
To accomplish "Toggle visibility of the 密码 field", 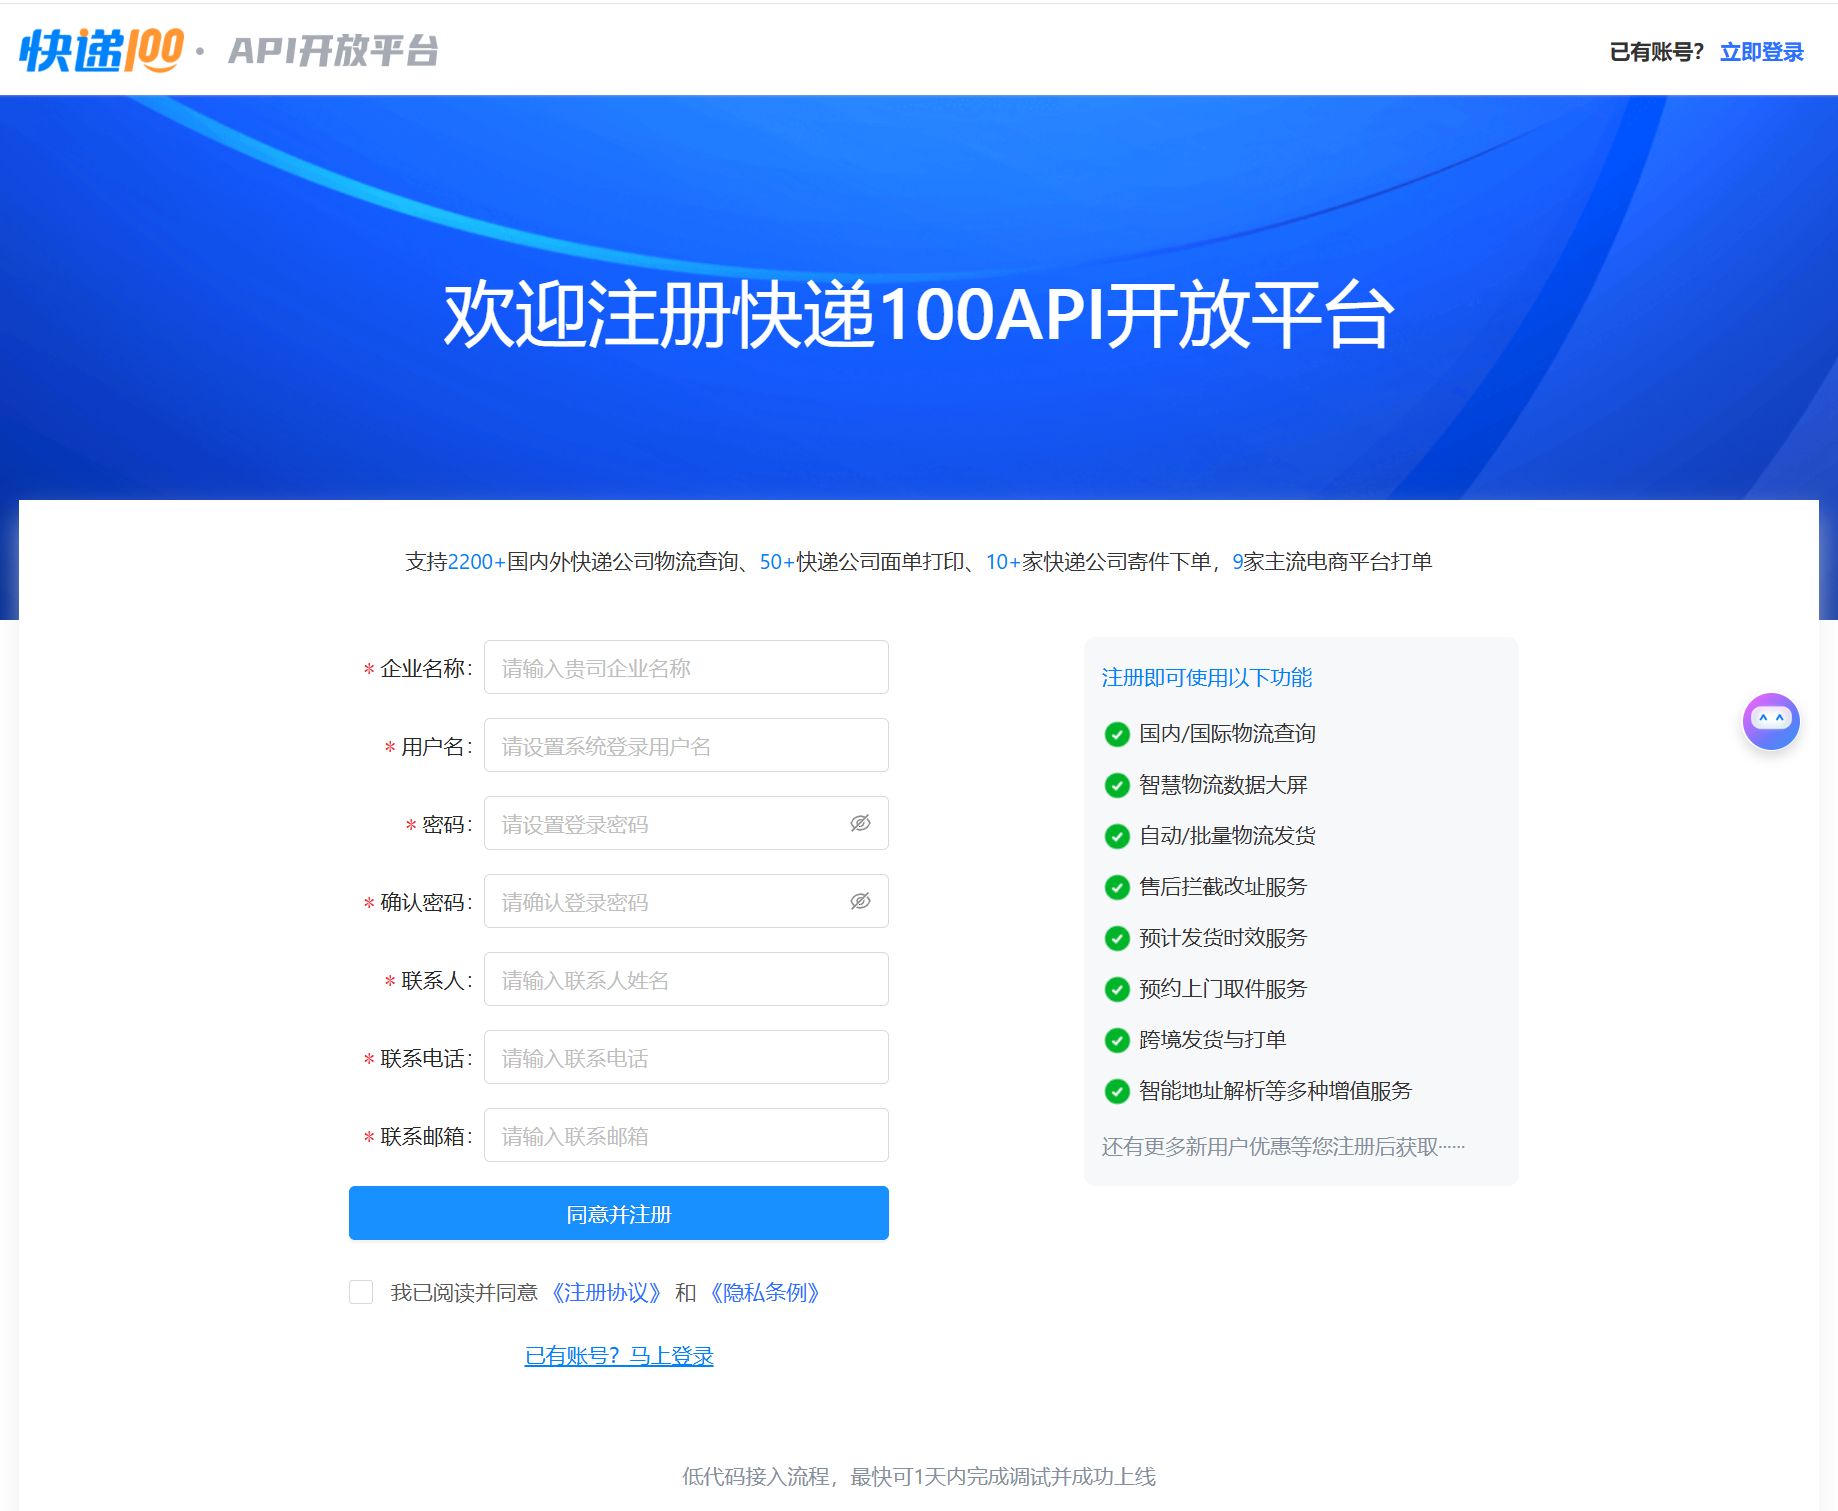I will click(860, 823).
